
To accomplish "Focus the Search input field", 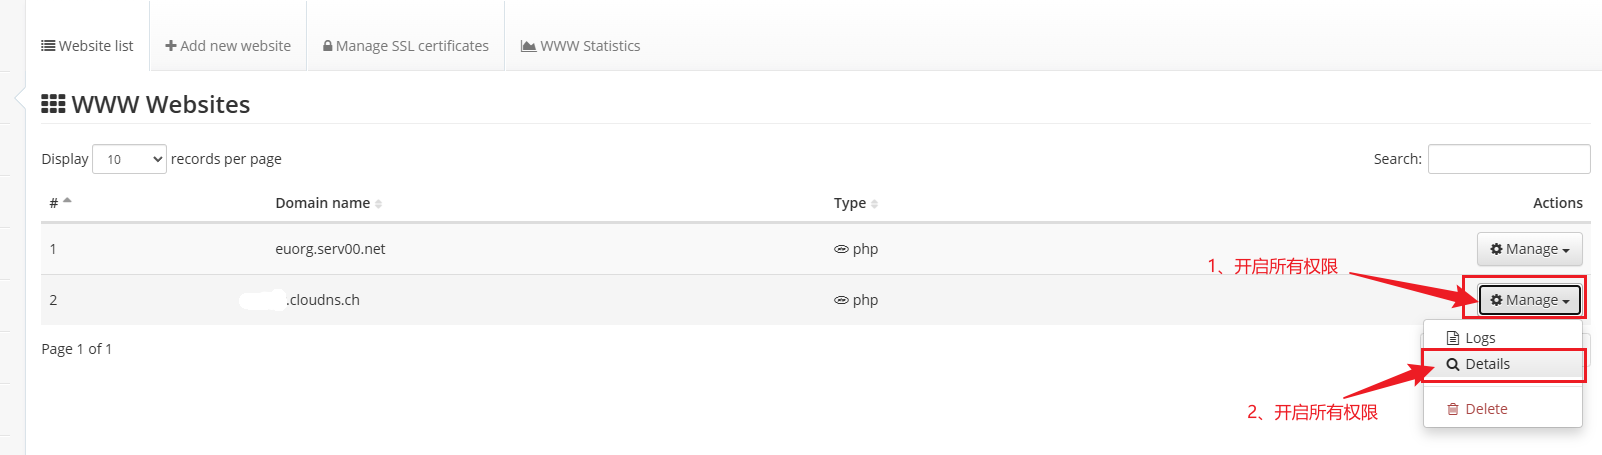I will [x=1508, y=159].
